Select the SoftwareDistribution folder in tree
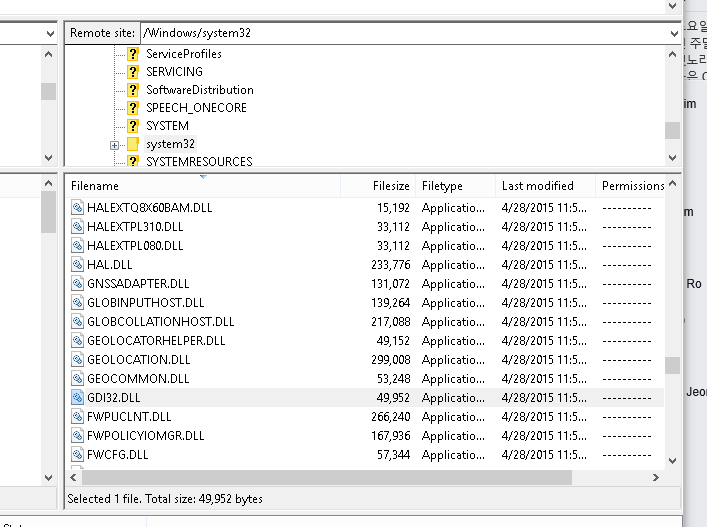The height and width of the screenshot is (527, 707). [x=199, y=90]
